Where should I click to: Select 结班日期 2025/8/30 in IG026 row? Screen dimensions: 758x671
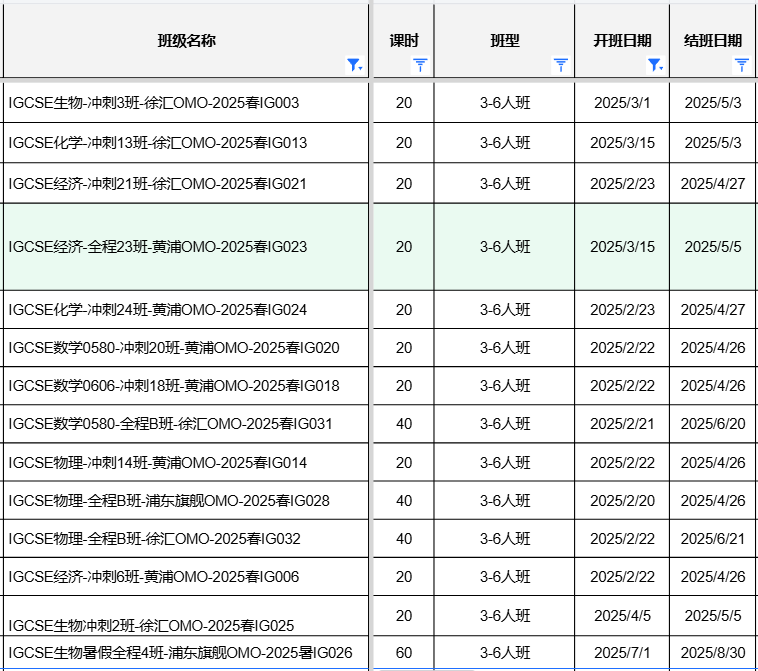[713, 653]
